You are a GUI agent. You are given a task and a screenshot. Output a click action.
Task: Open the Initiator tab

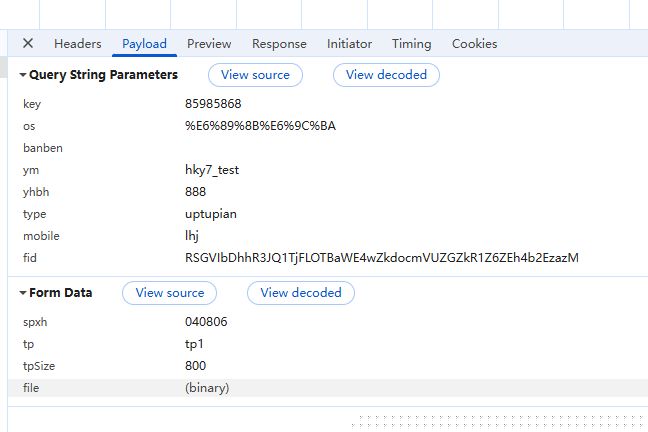click(349, 44)
